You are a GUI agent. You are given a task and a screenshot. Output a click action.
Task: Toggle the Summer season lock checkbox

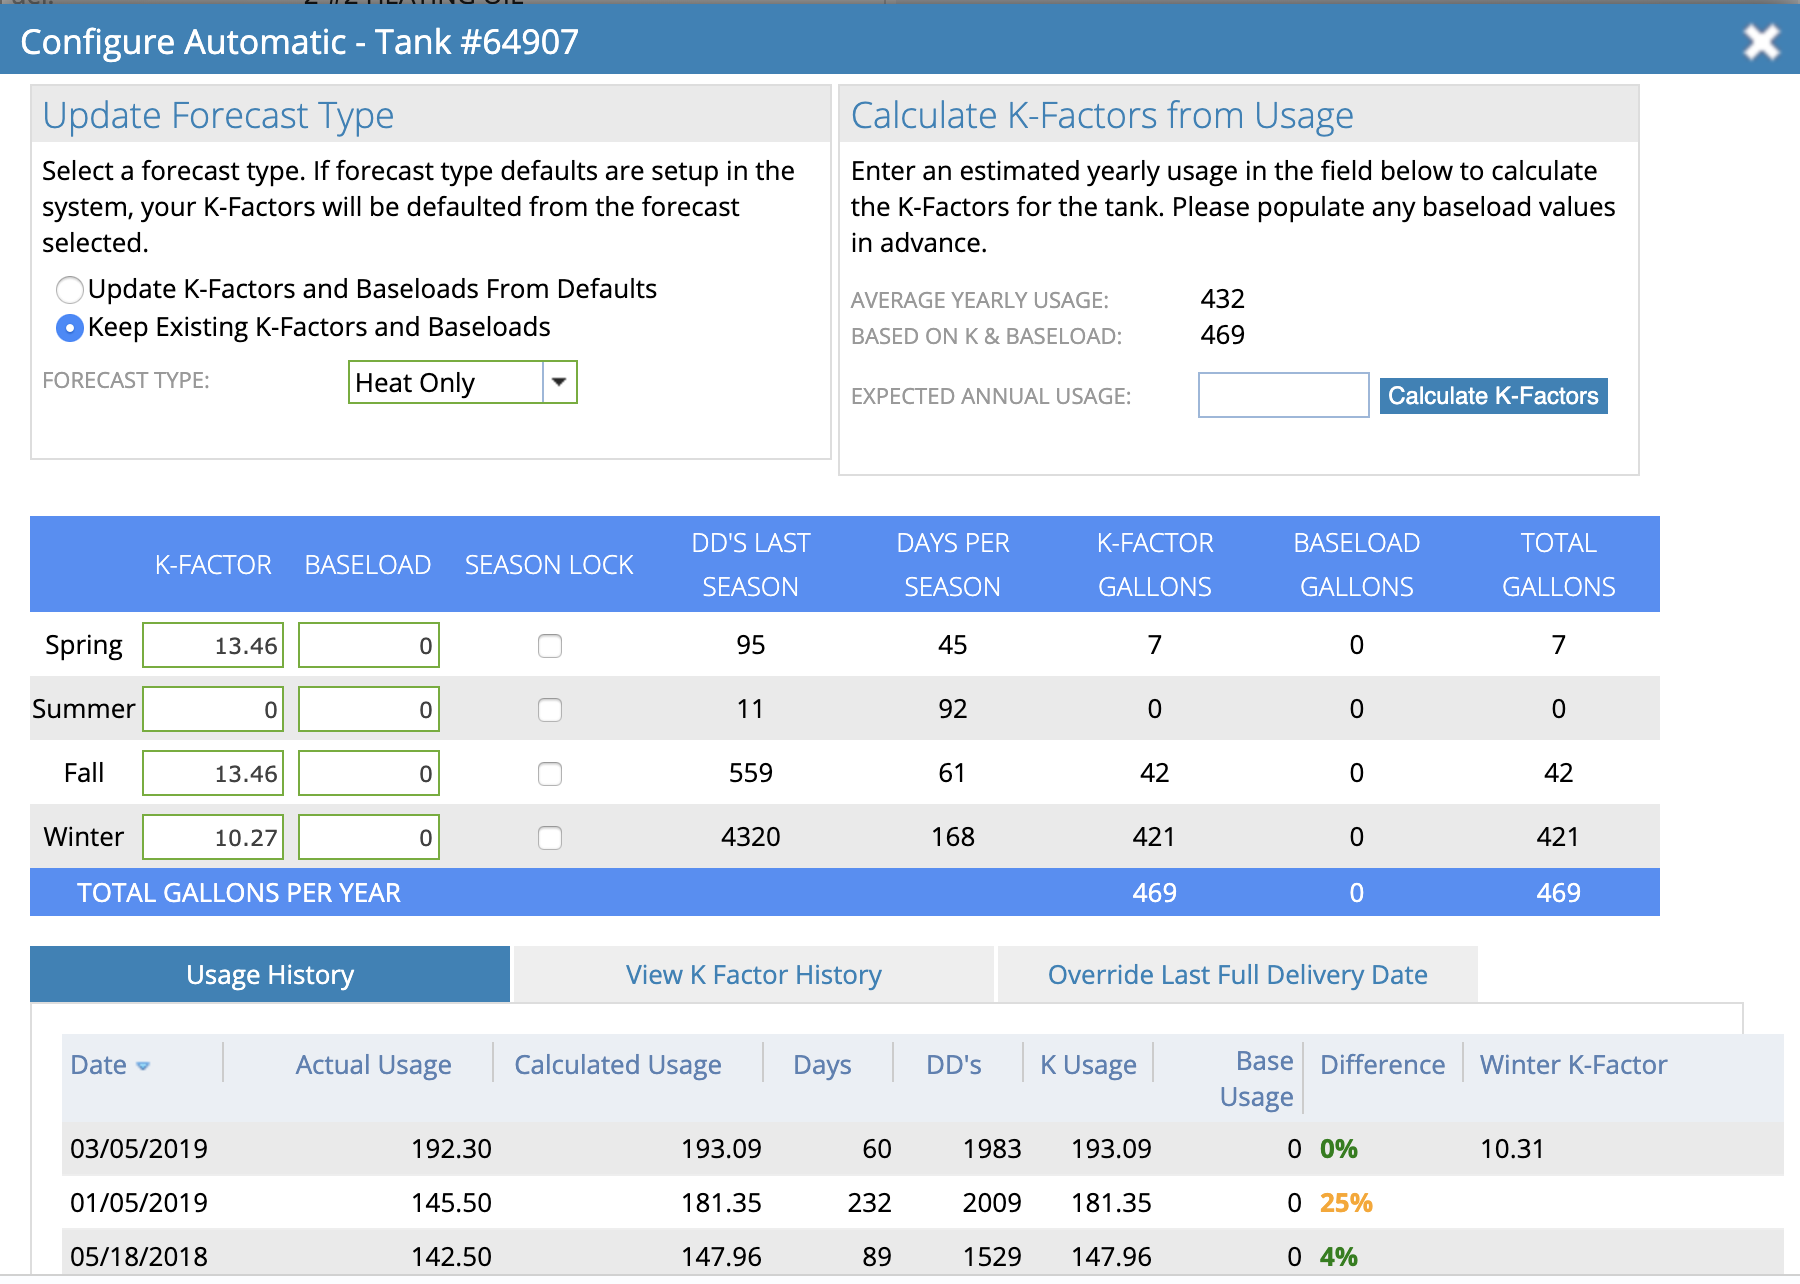pos(550,710)
